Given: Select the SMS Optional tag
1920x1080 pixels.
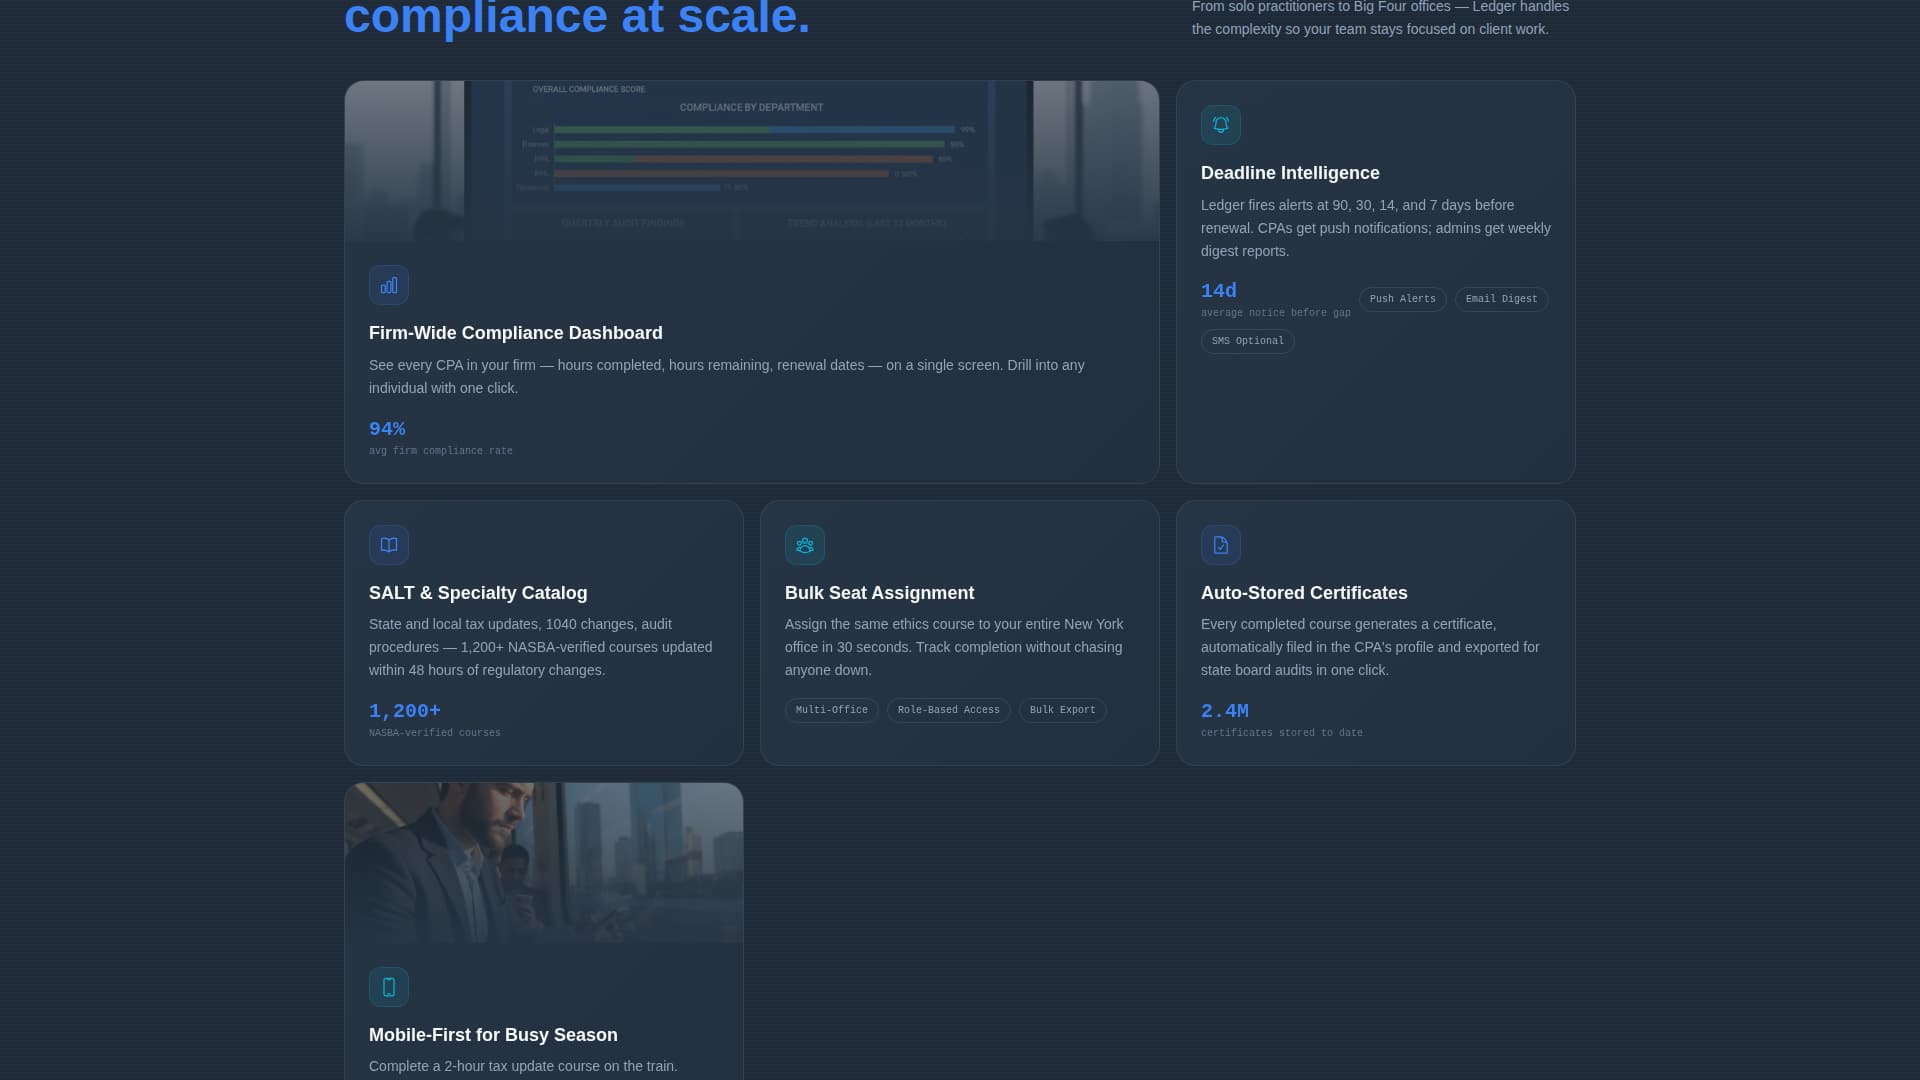Looking at the screenshot, I should coord(1247,341).
